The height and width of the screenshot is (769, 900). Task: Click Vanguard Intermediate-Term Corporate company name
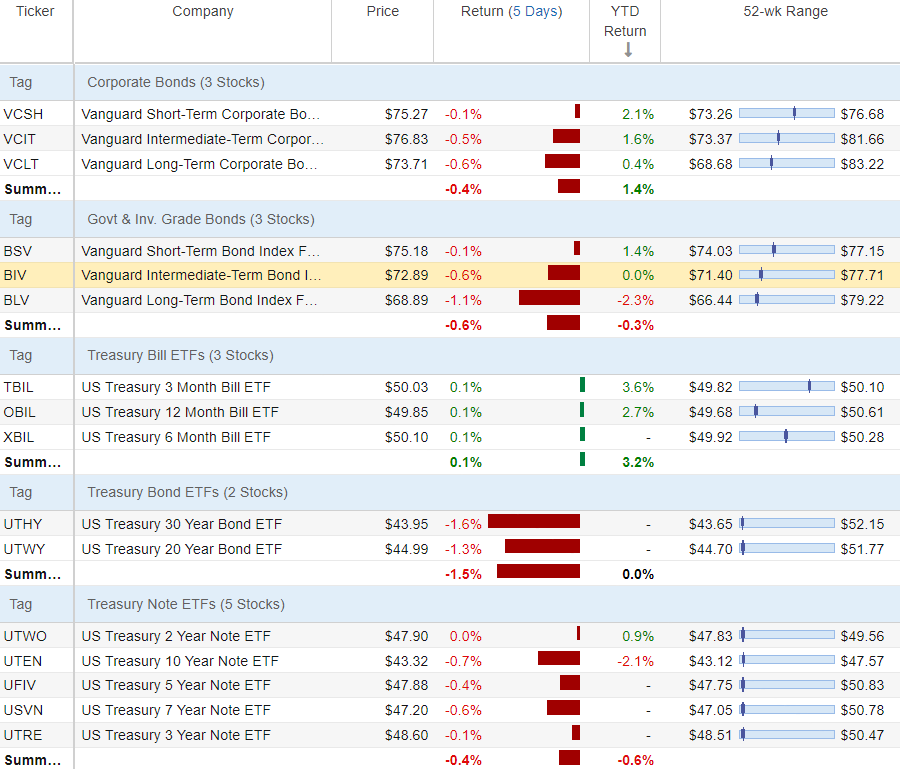(x=203, y=139)
